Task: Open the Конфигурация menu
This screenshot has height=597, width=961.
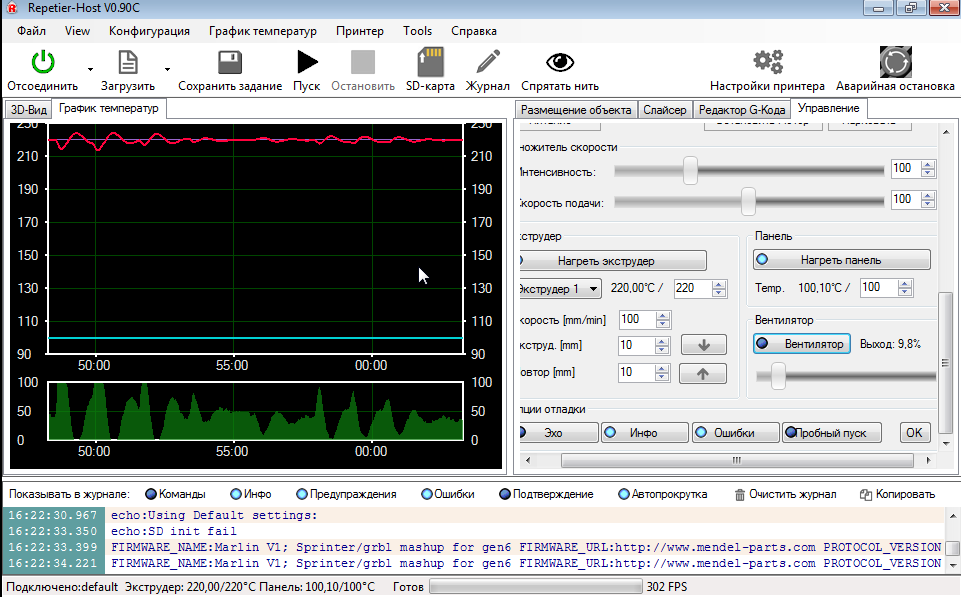Action: point(149,31)
